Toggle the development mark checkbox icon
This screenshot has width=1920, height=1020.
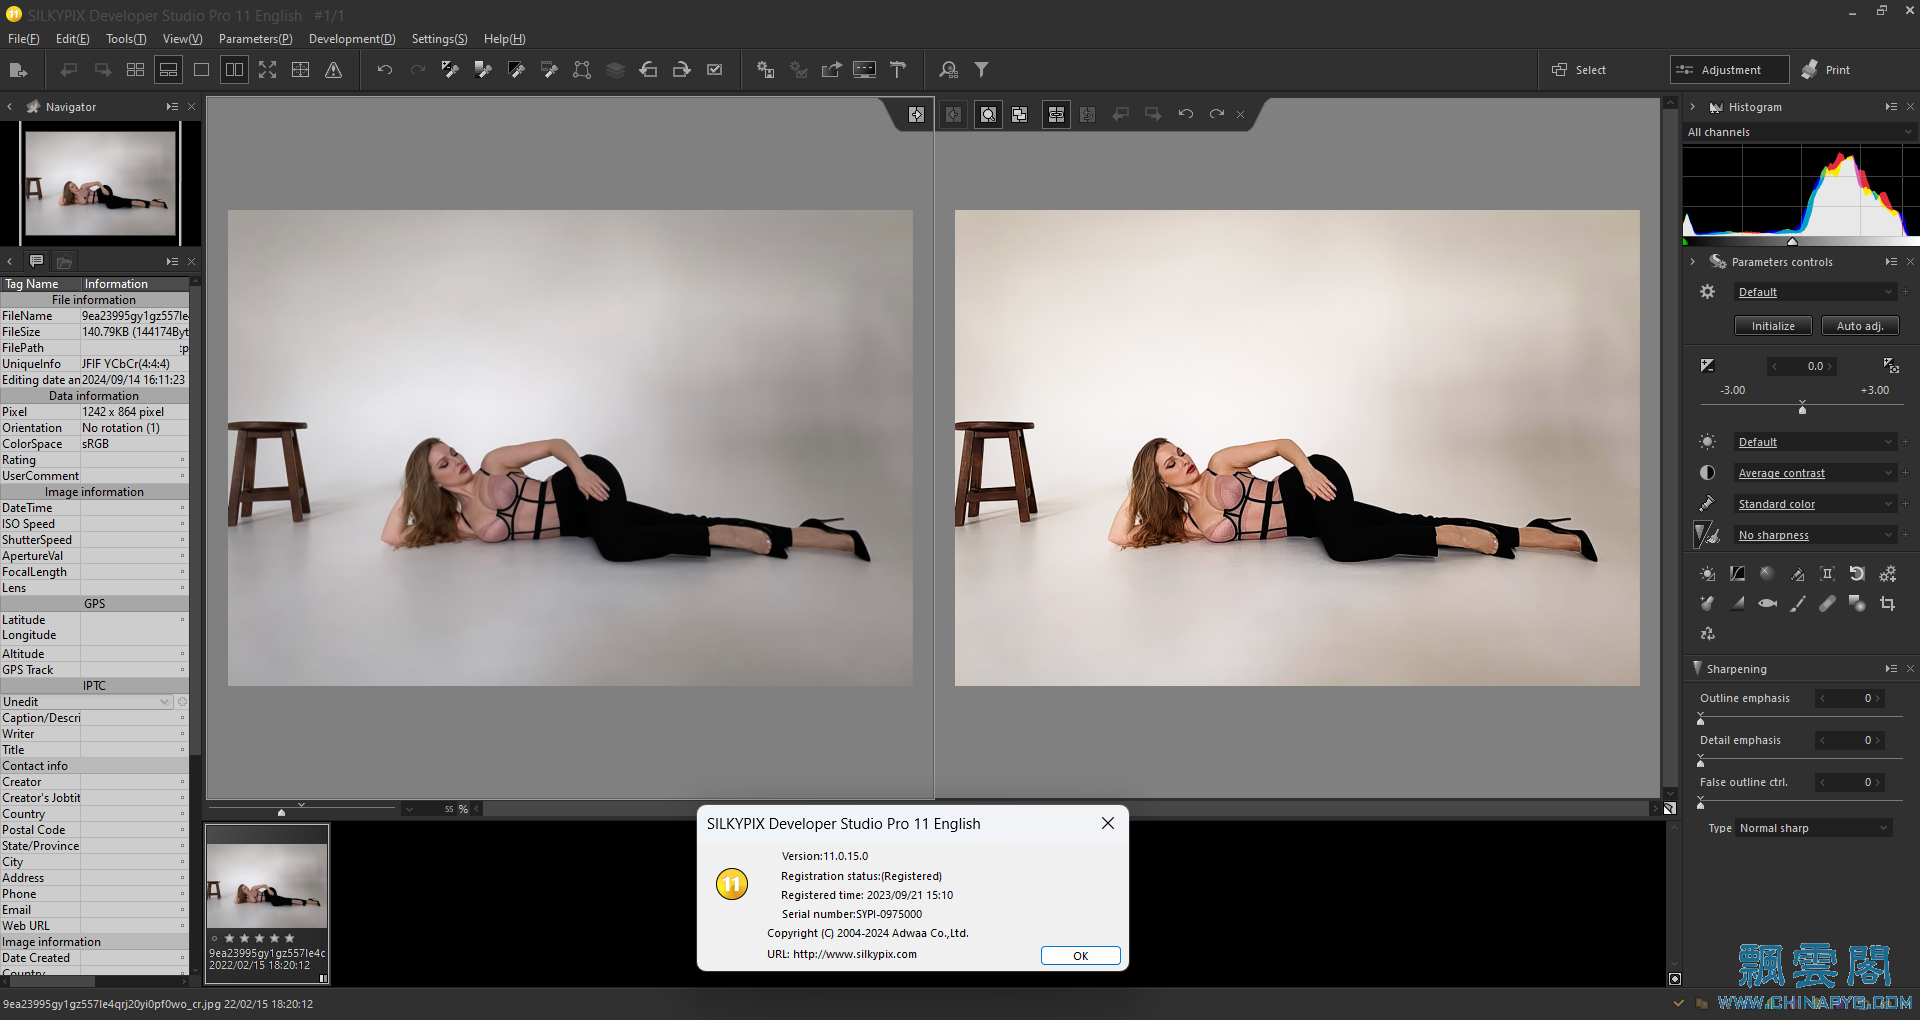tap(714, 70)
